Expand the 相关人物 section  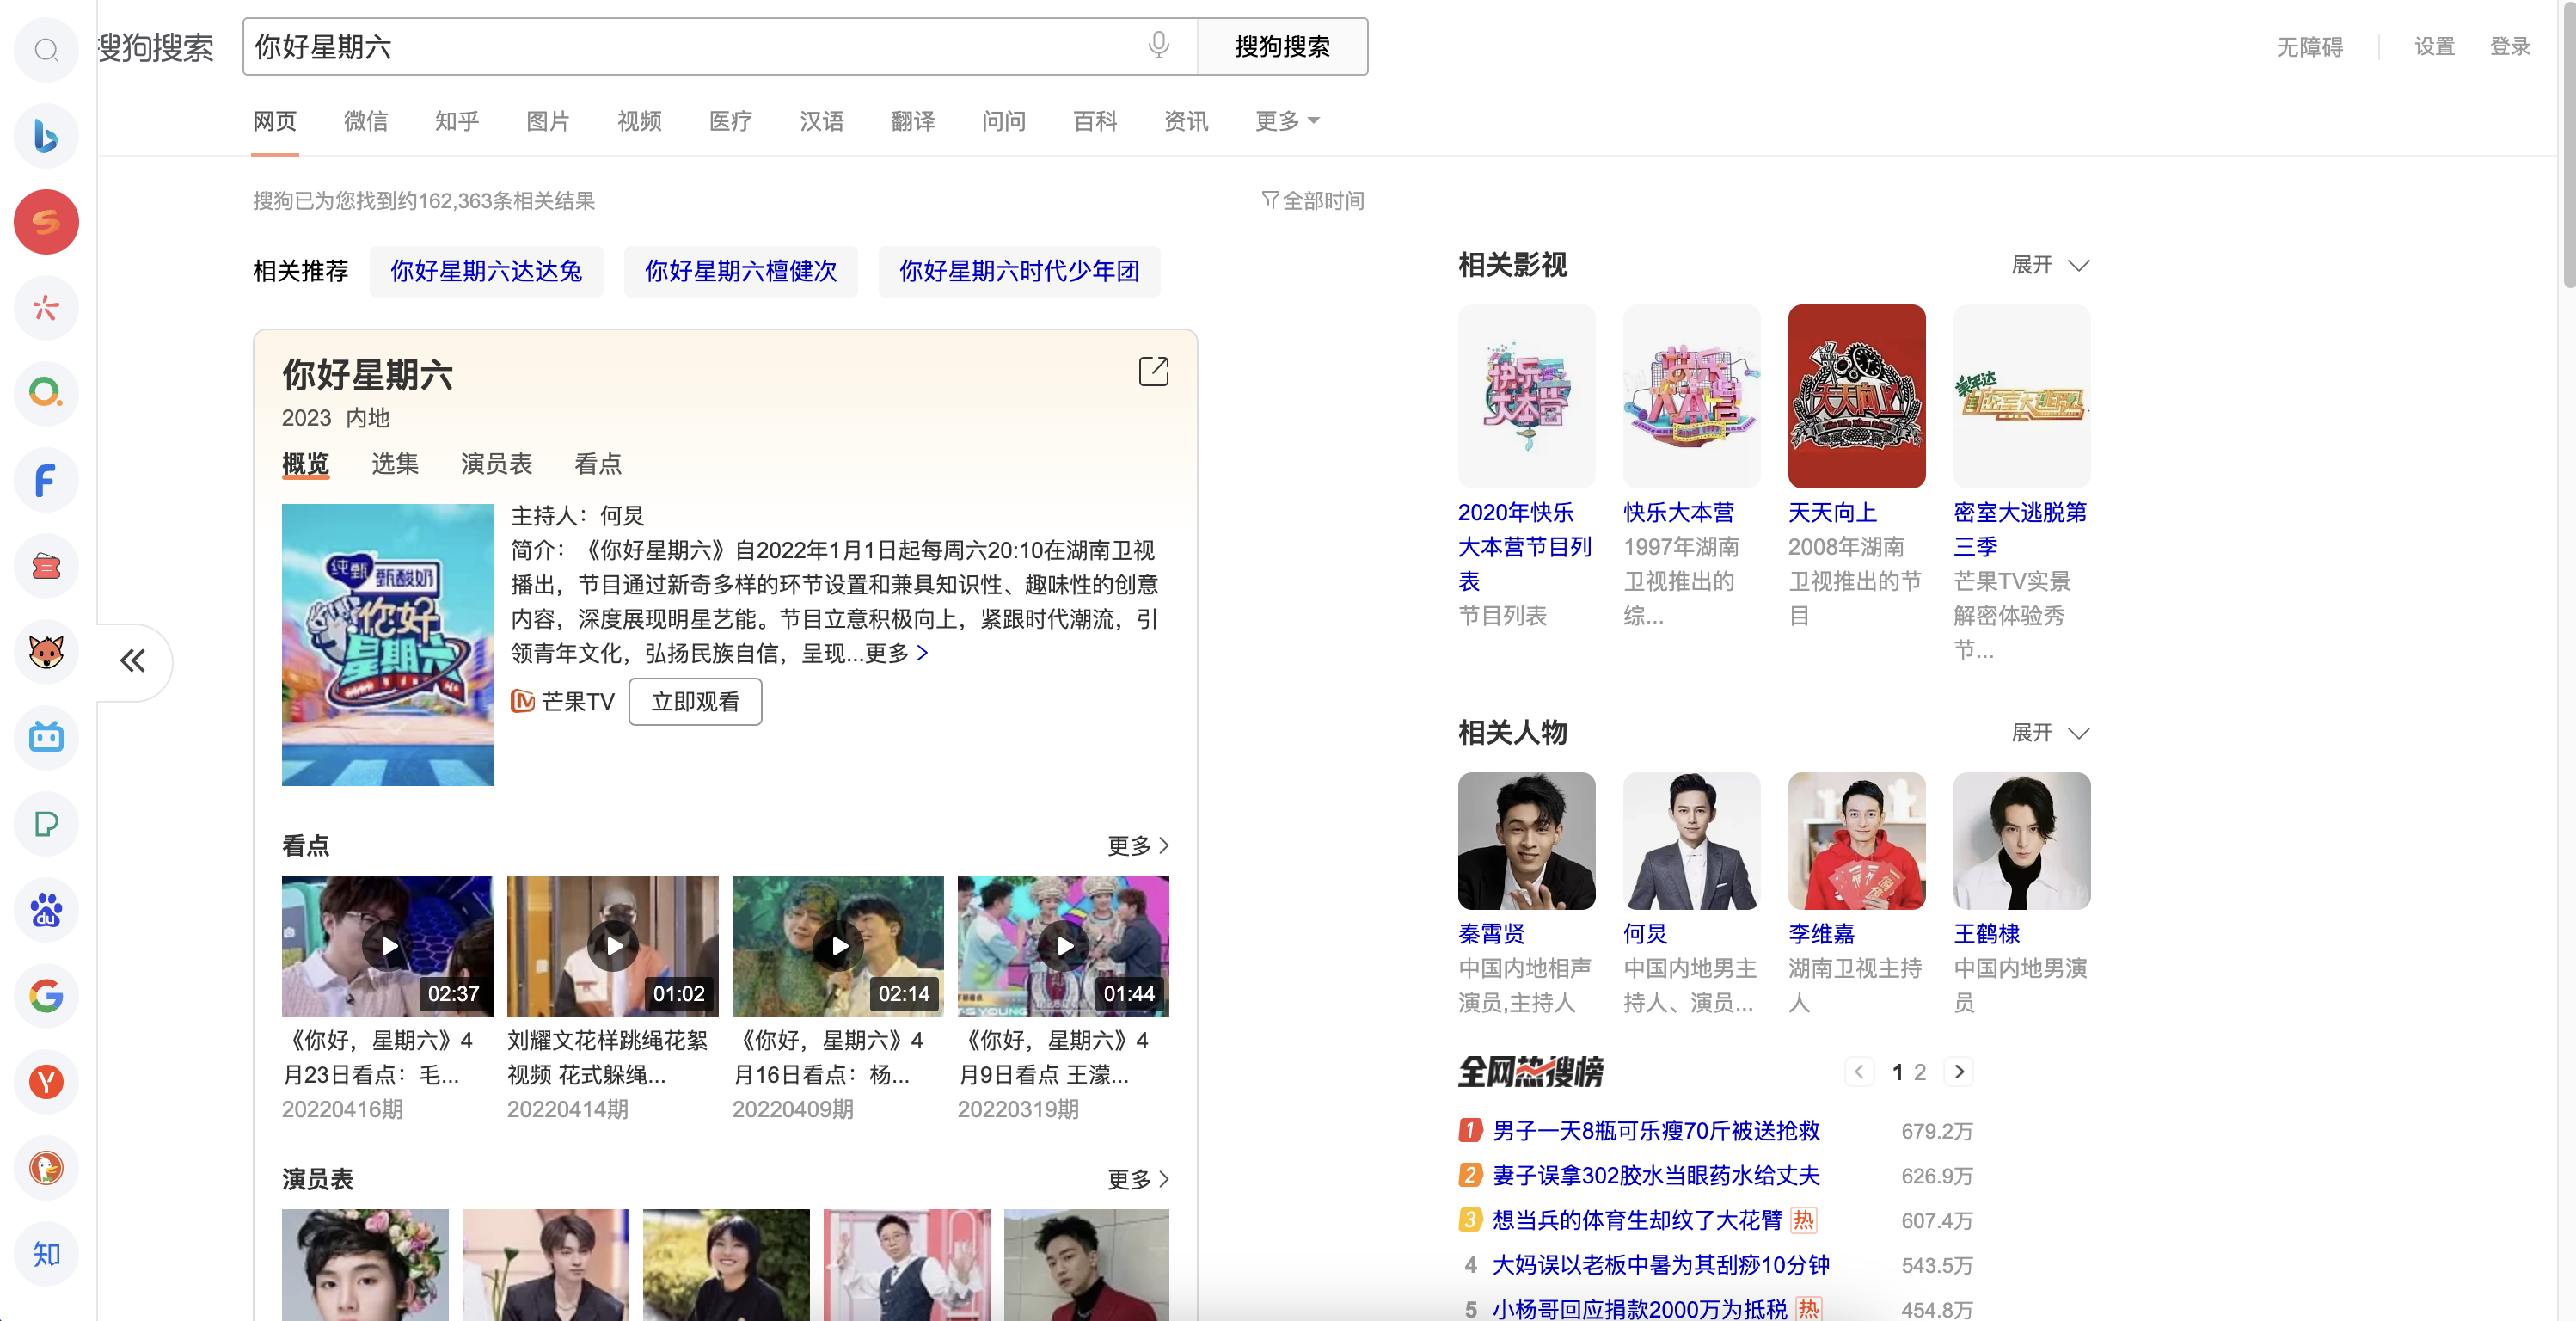coord(2049,732)
